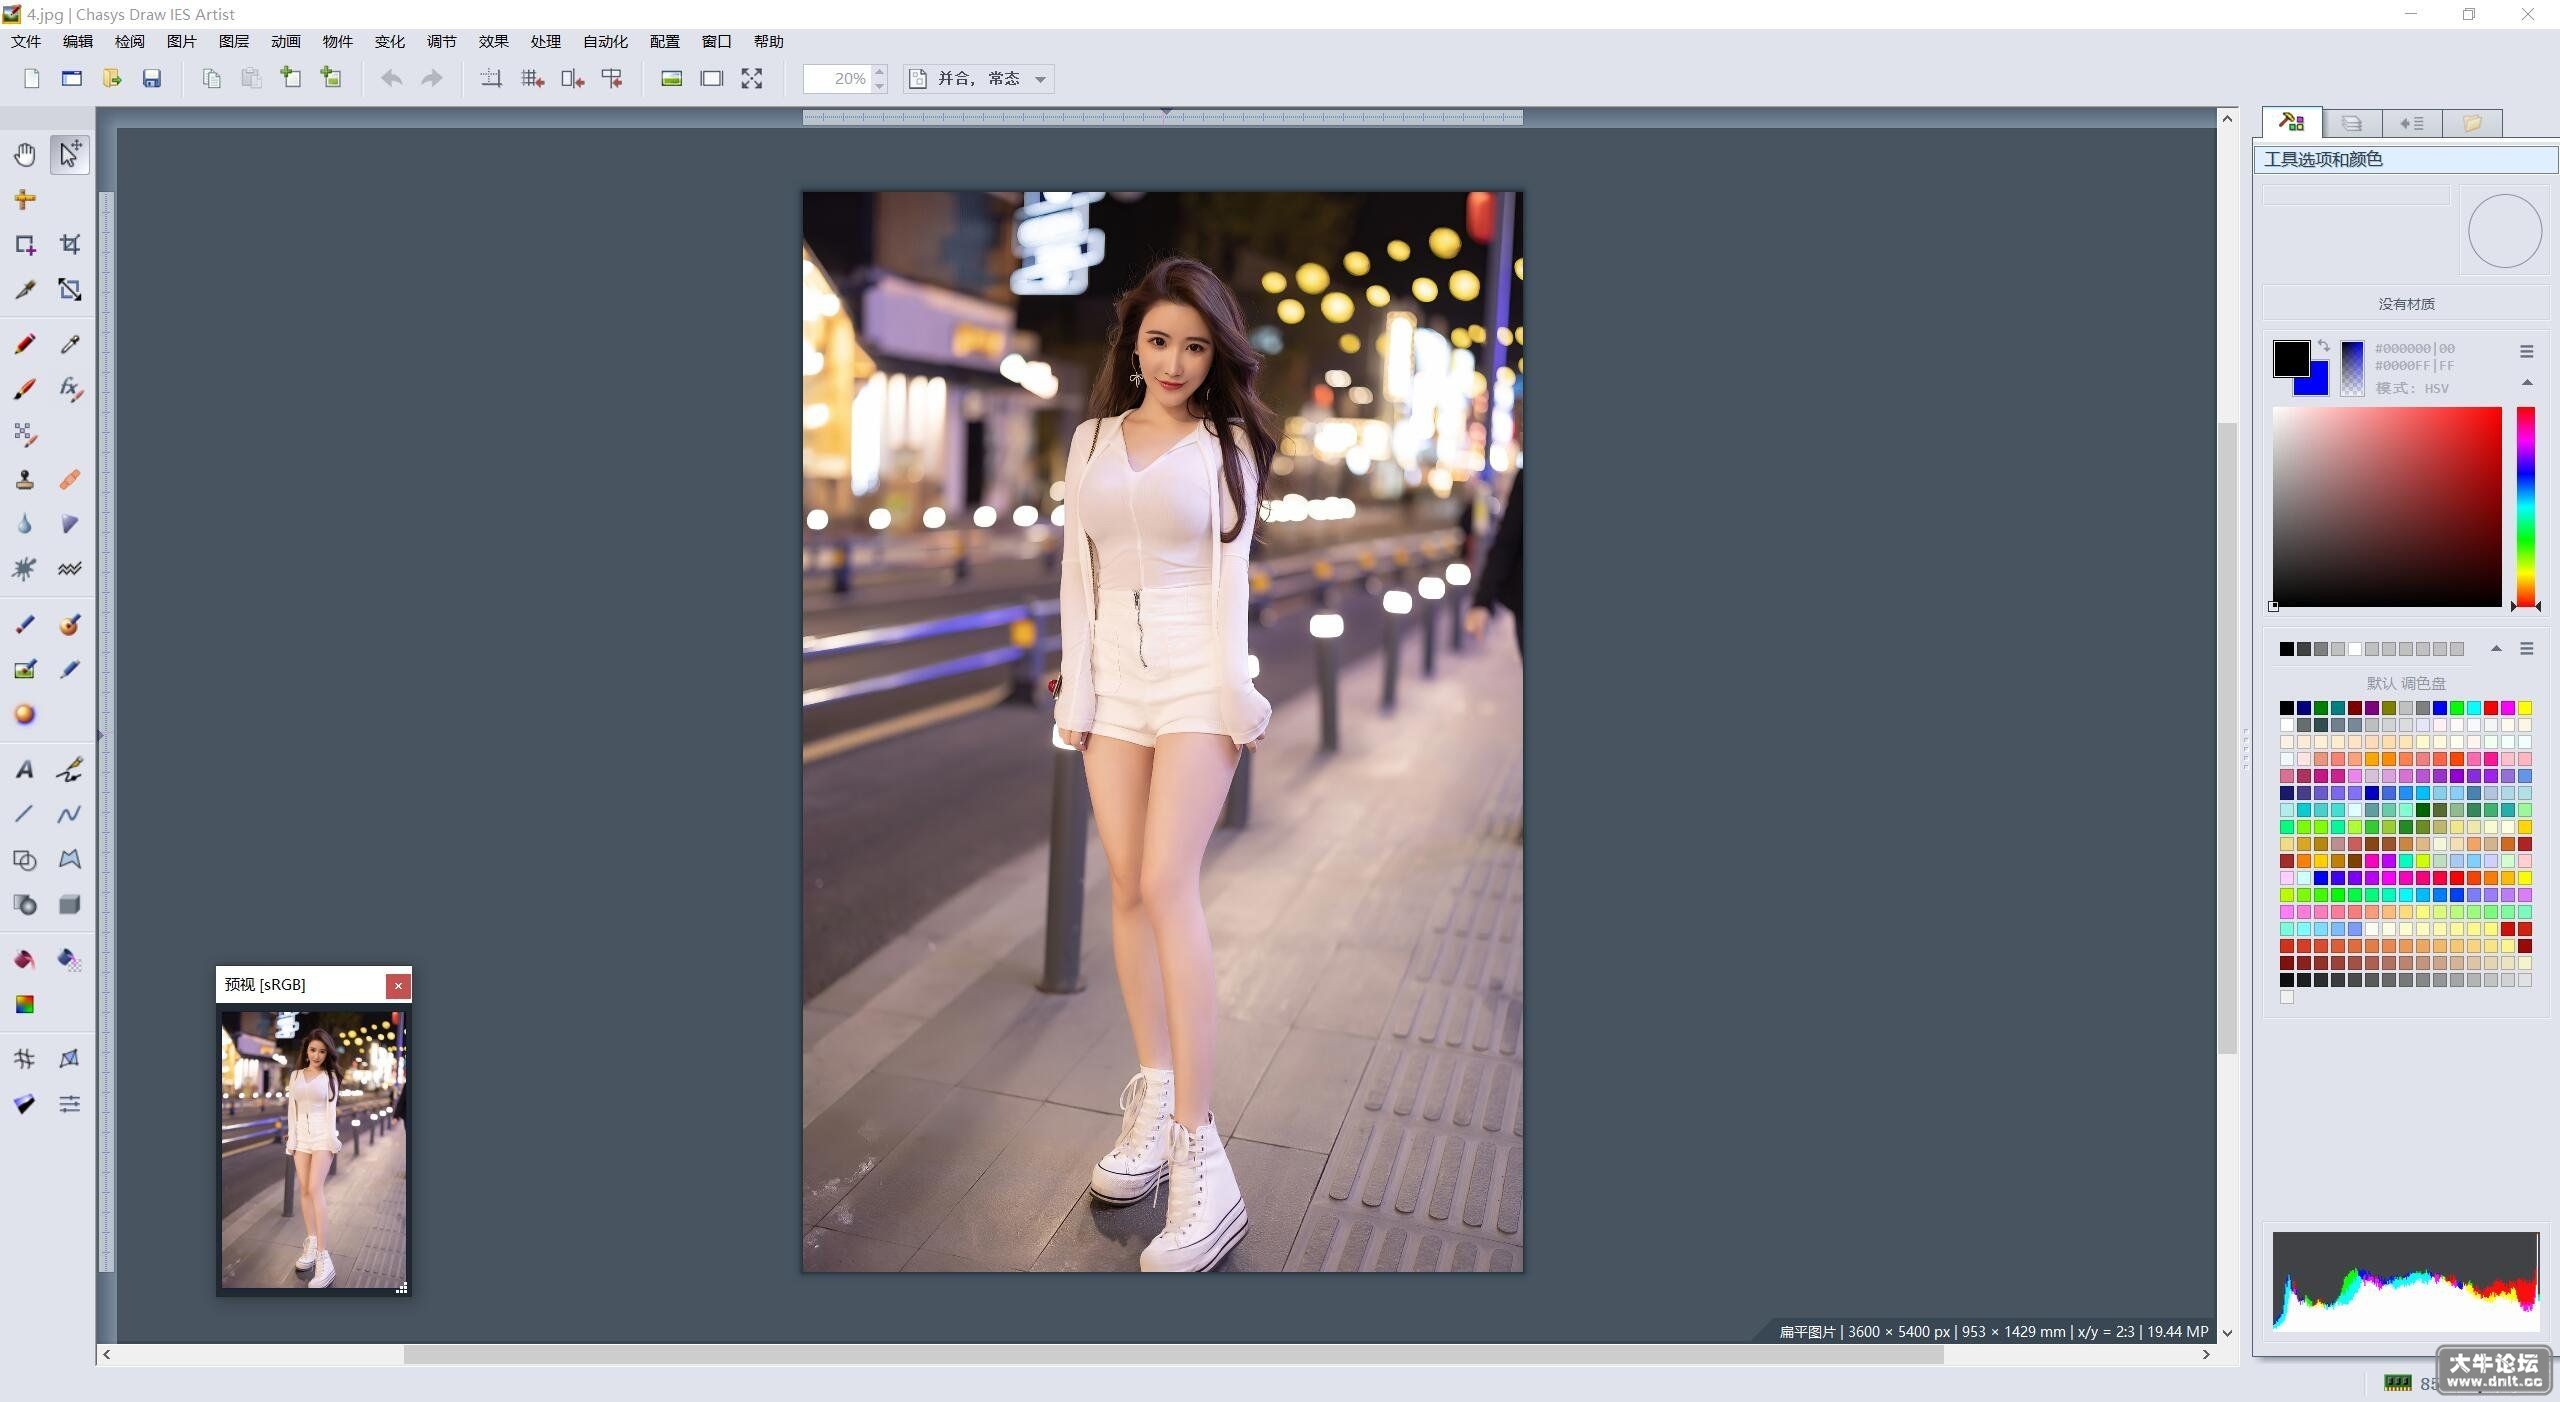Click the New document icon

[32, 78]
